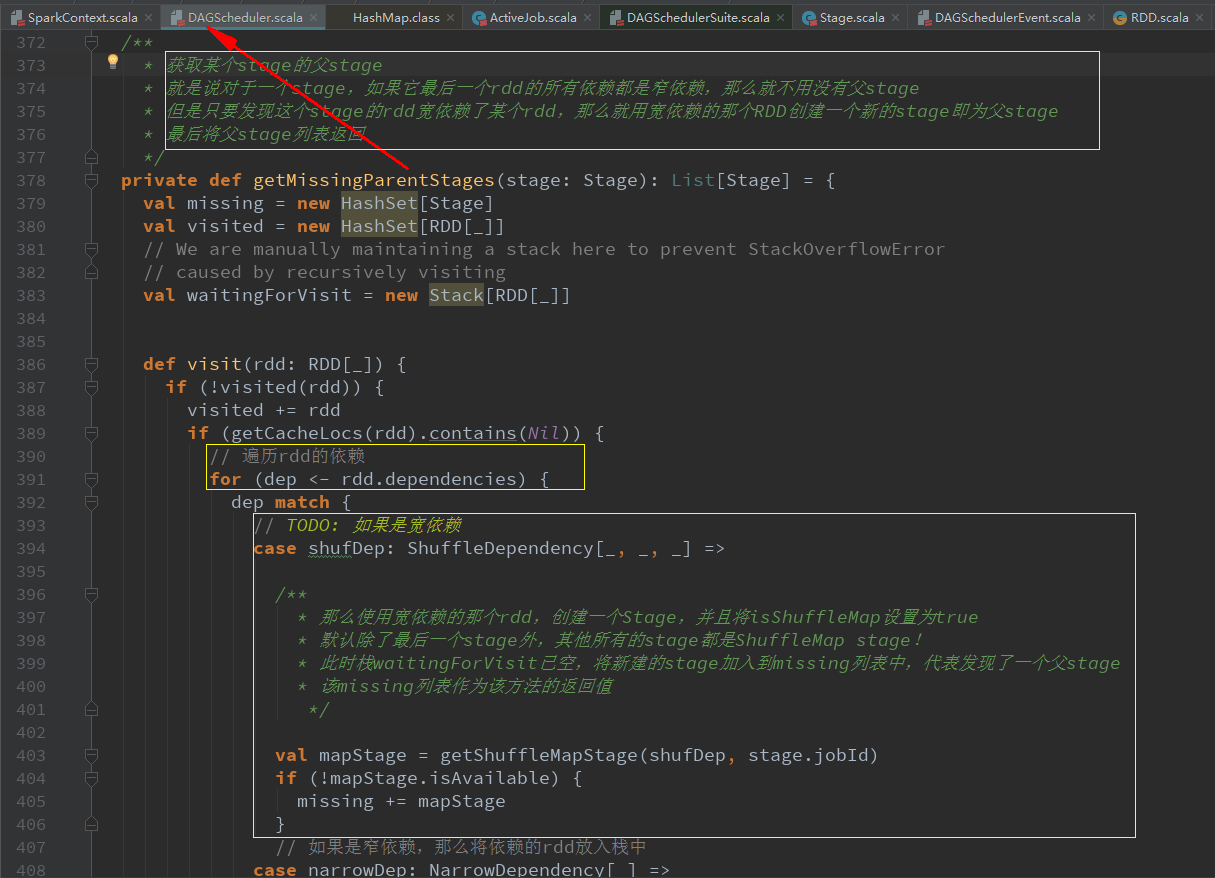Open the HashMap.class tab
Image resolution: width=1215 pixels, height=878 pixels.
click(x=396, y=18)
